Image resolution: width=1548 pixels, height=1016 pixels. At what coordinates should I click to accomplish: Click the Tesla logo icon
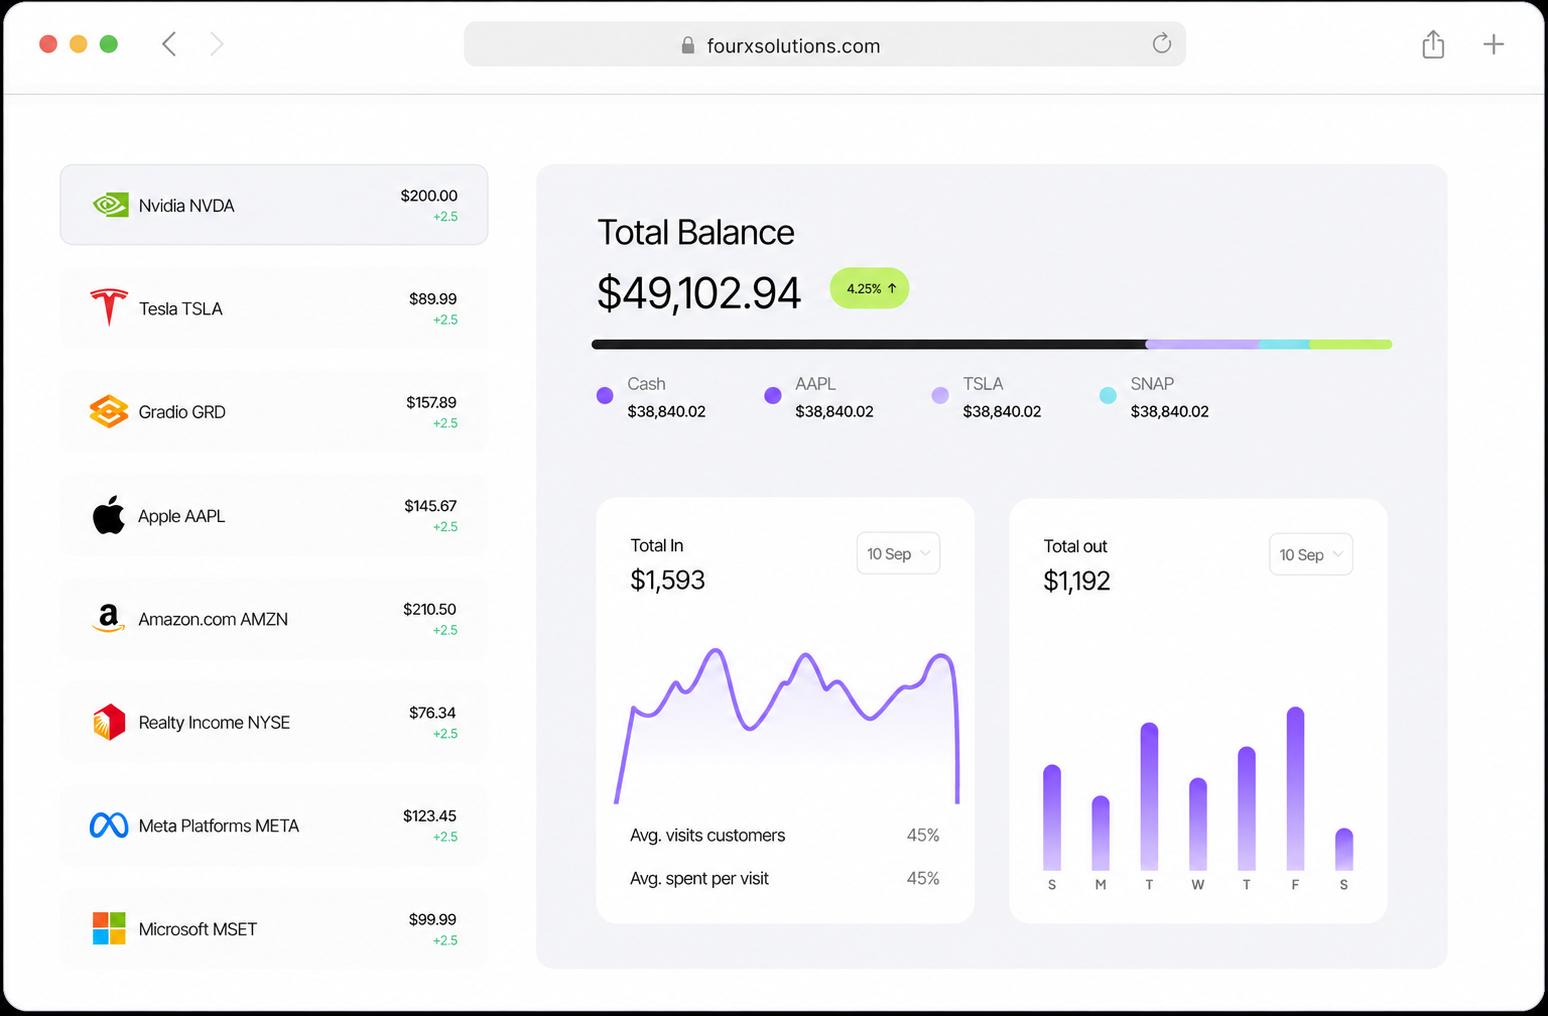click(x=109, y=308)
